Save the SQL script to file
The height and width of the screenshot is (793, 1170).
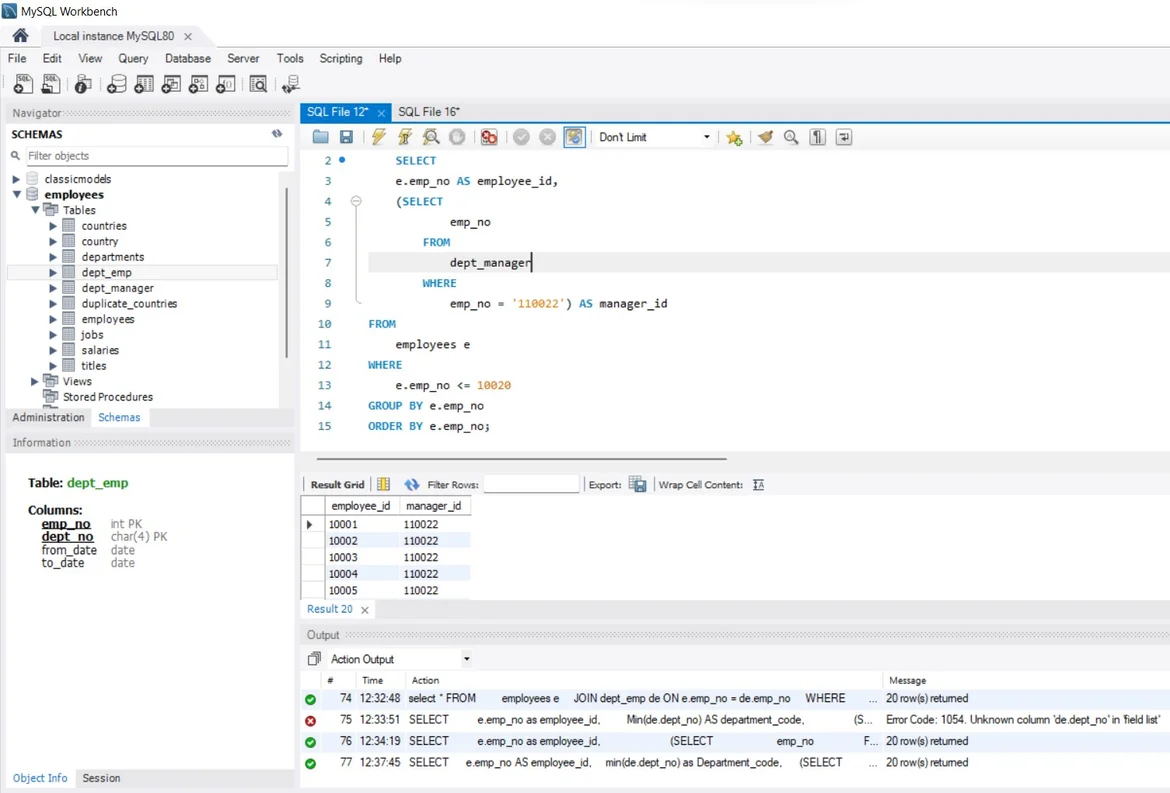[346, 137]
